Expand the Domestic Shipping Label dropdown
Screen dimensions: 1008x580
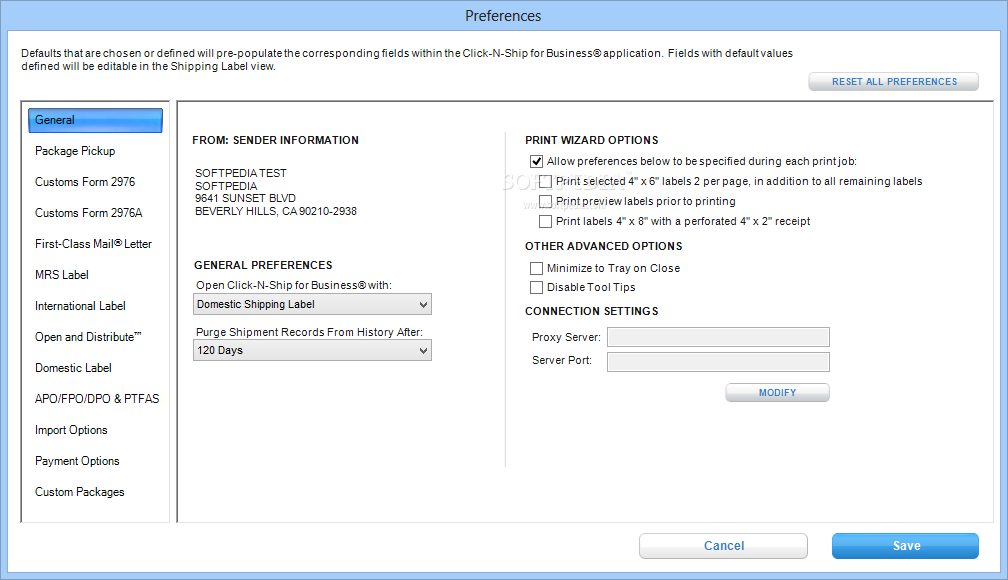pyautogui.click(x=312, y=304)
